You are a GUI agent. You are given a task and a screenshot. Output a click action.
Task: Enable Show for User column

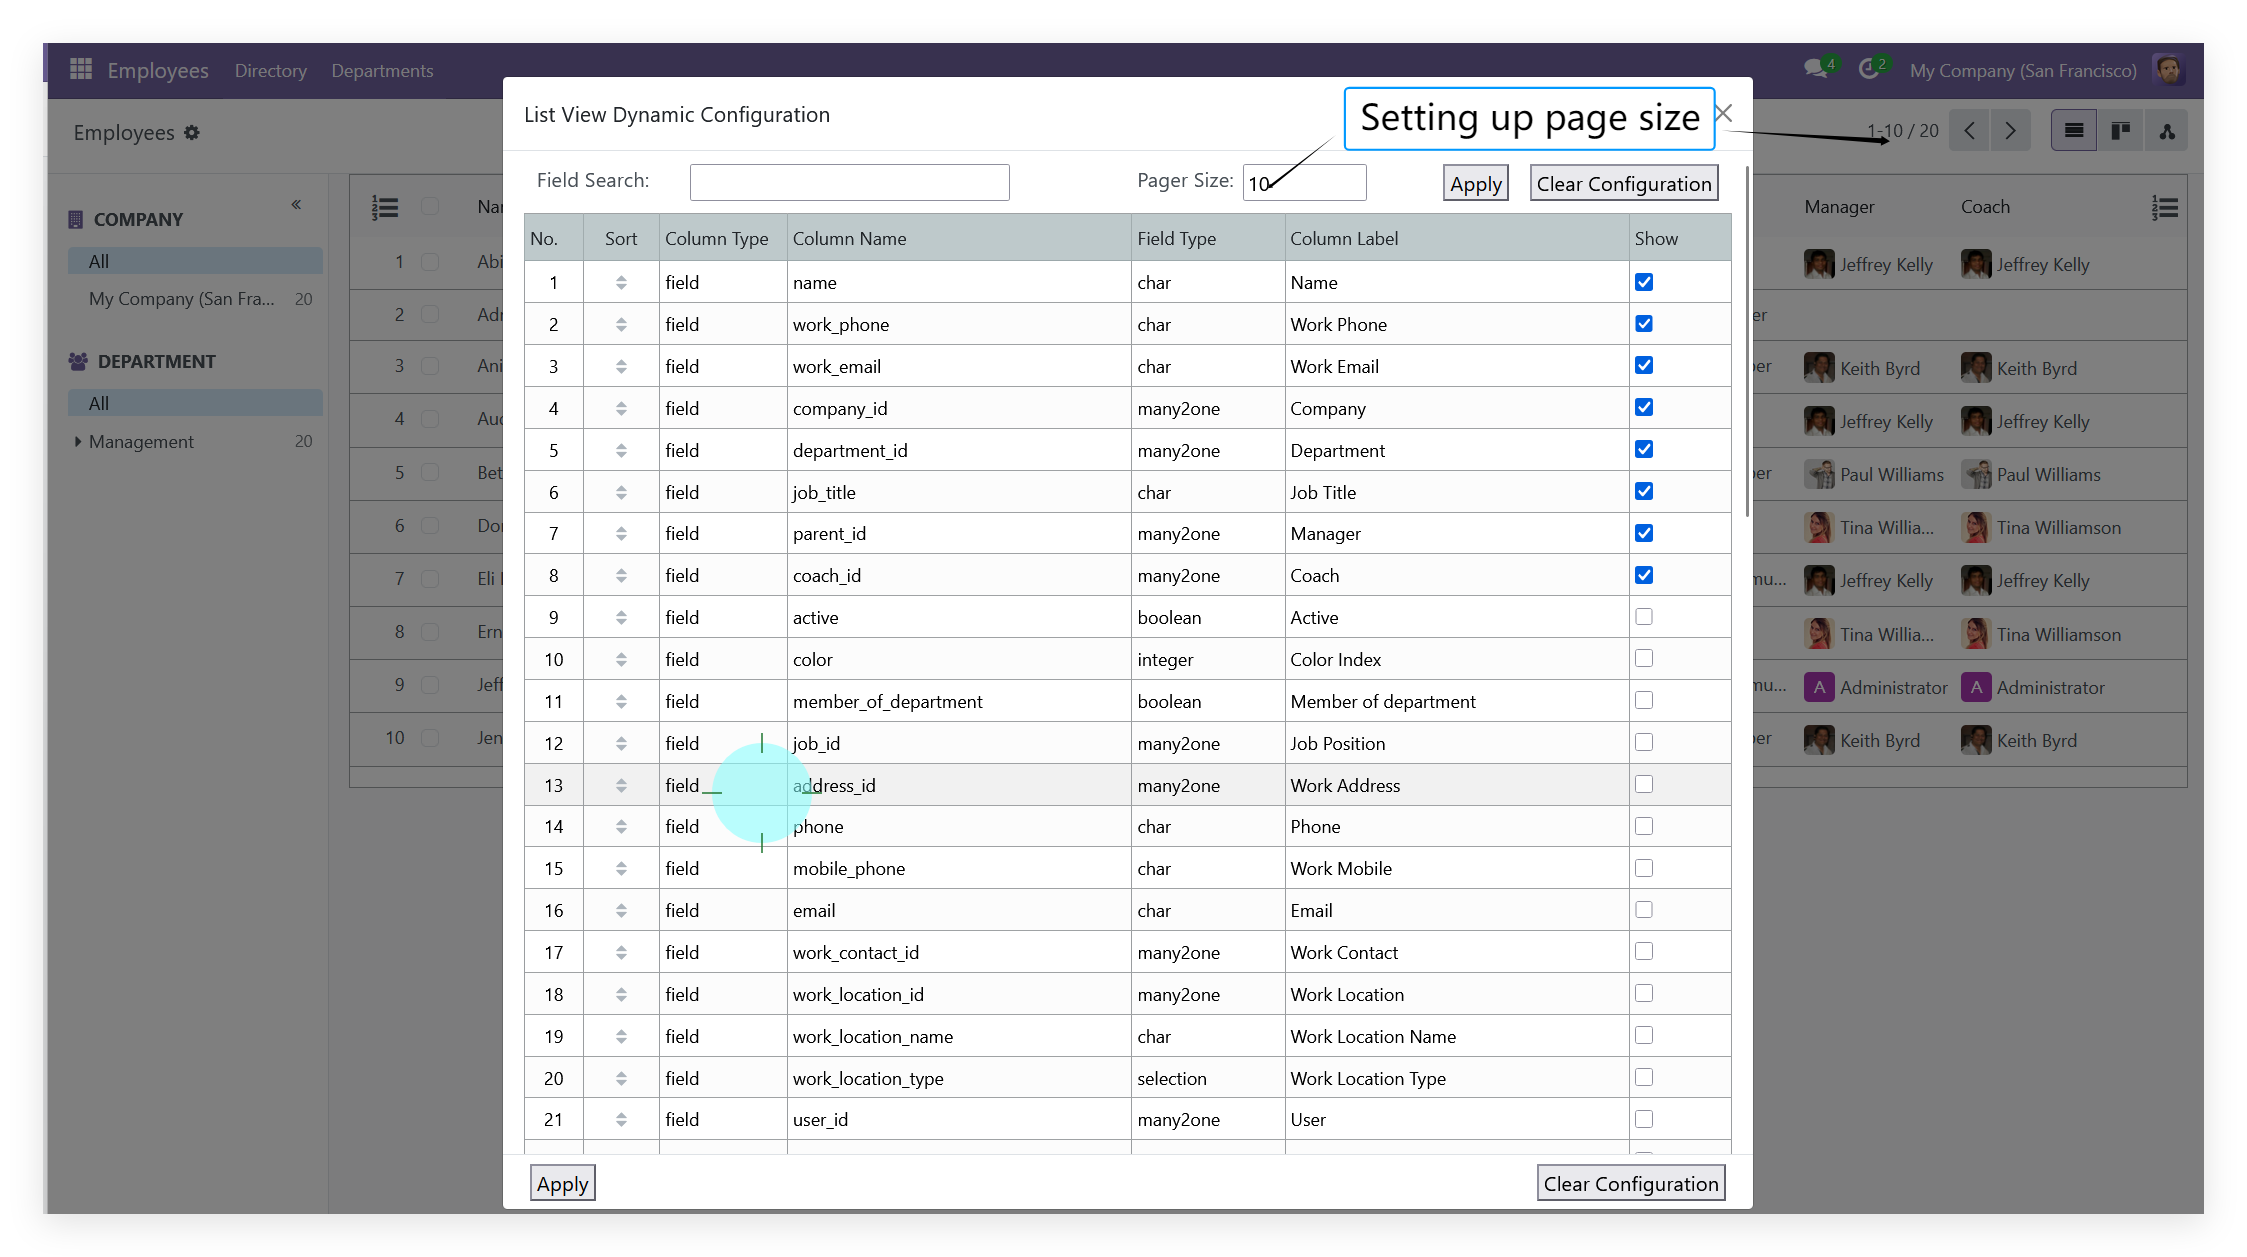click(x=1644, y=1119)
